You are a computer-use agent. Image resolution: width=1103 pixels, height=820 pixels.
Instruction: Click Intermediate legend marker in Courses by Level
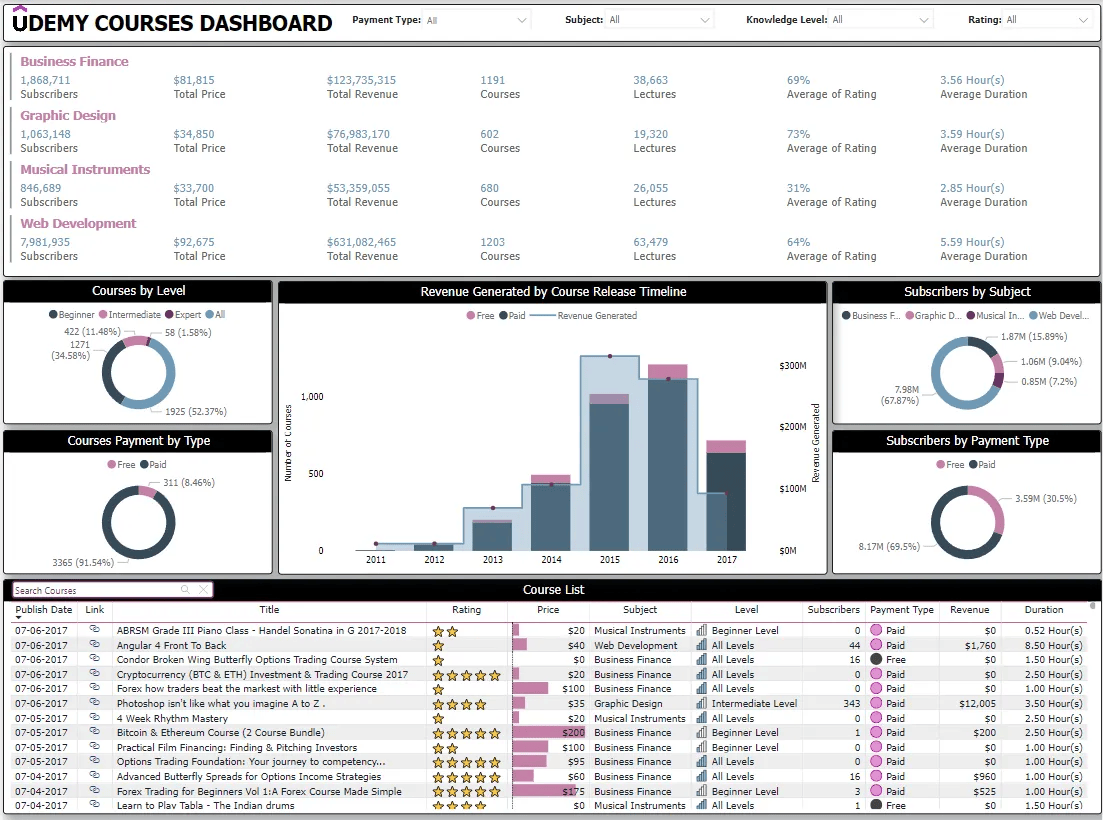tap(103, 314)
